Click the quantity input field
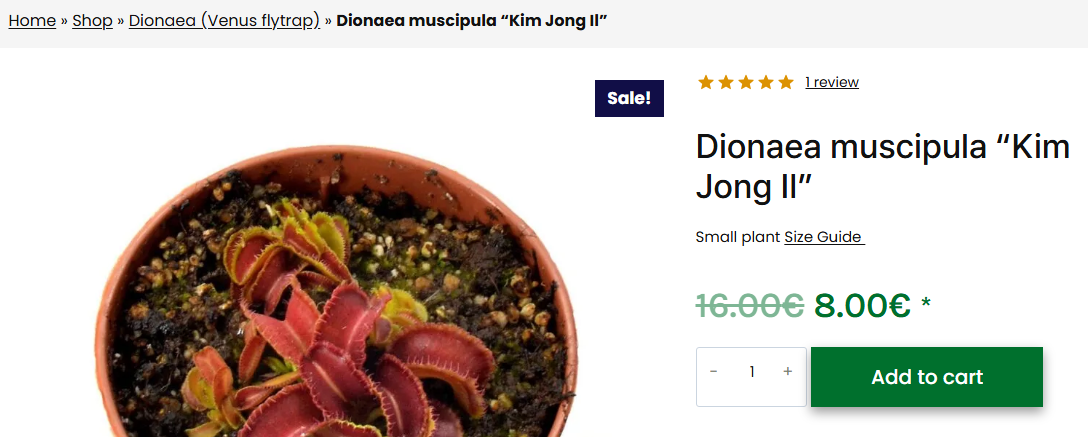This screenshot has width=1088, height=437. point(751,372)
